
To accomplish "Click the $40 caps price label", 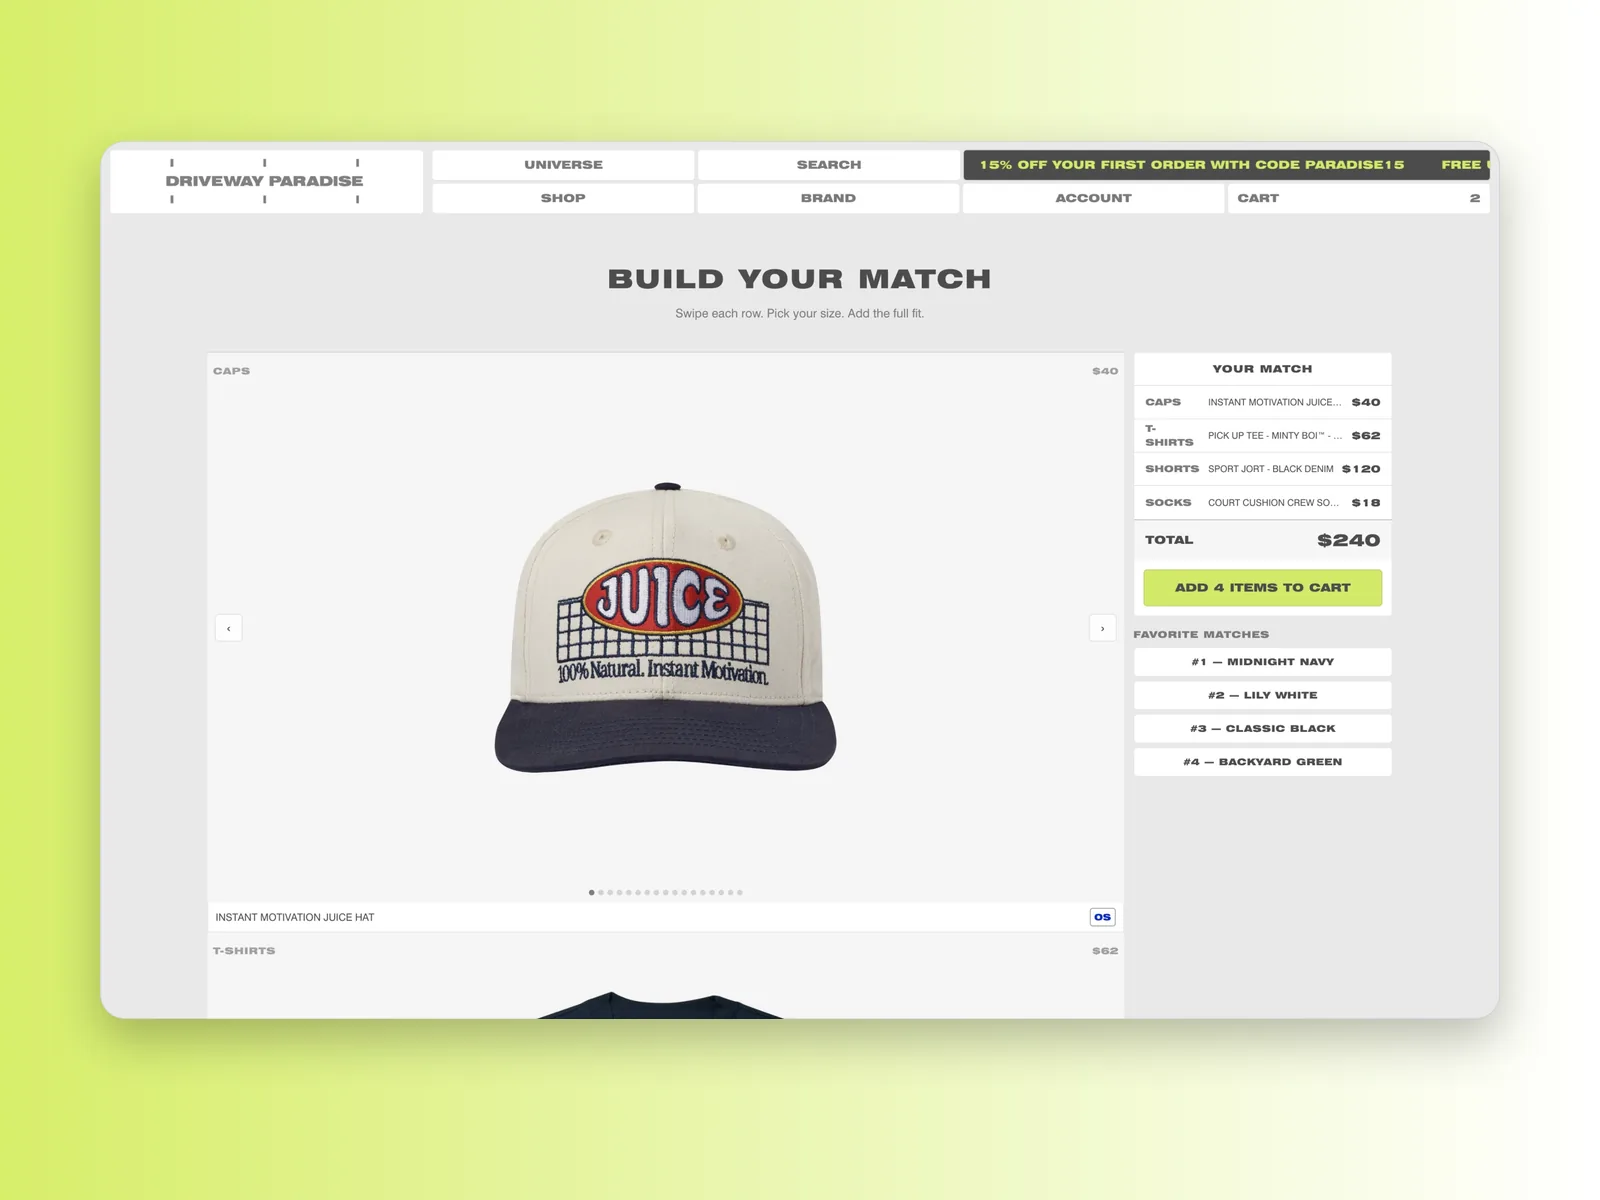I will (x=1105, y=371).
